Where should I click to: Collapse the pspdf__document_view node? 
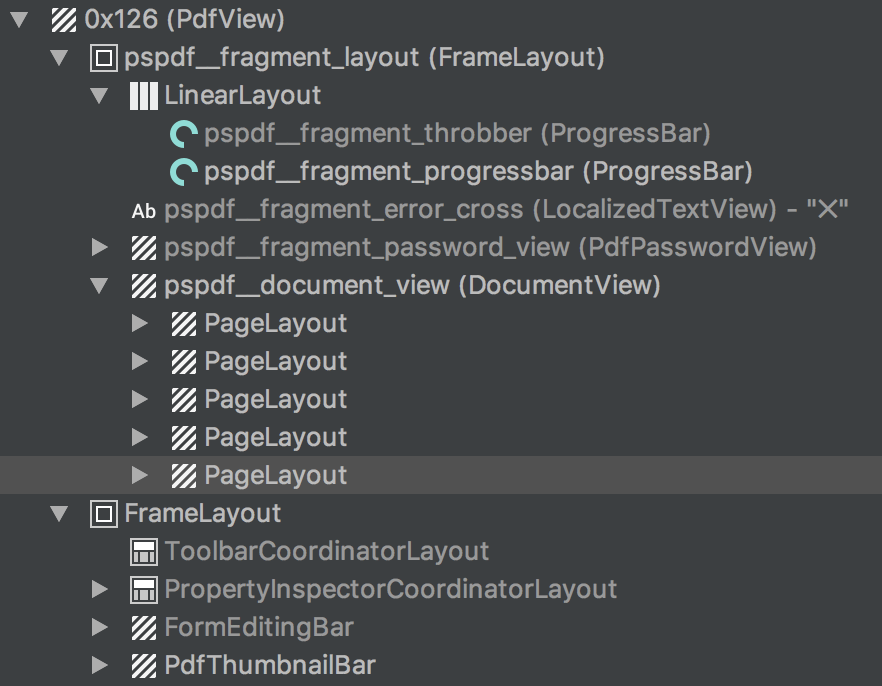[99, 286]
